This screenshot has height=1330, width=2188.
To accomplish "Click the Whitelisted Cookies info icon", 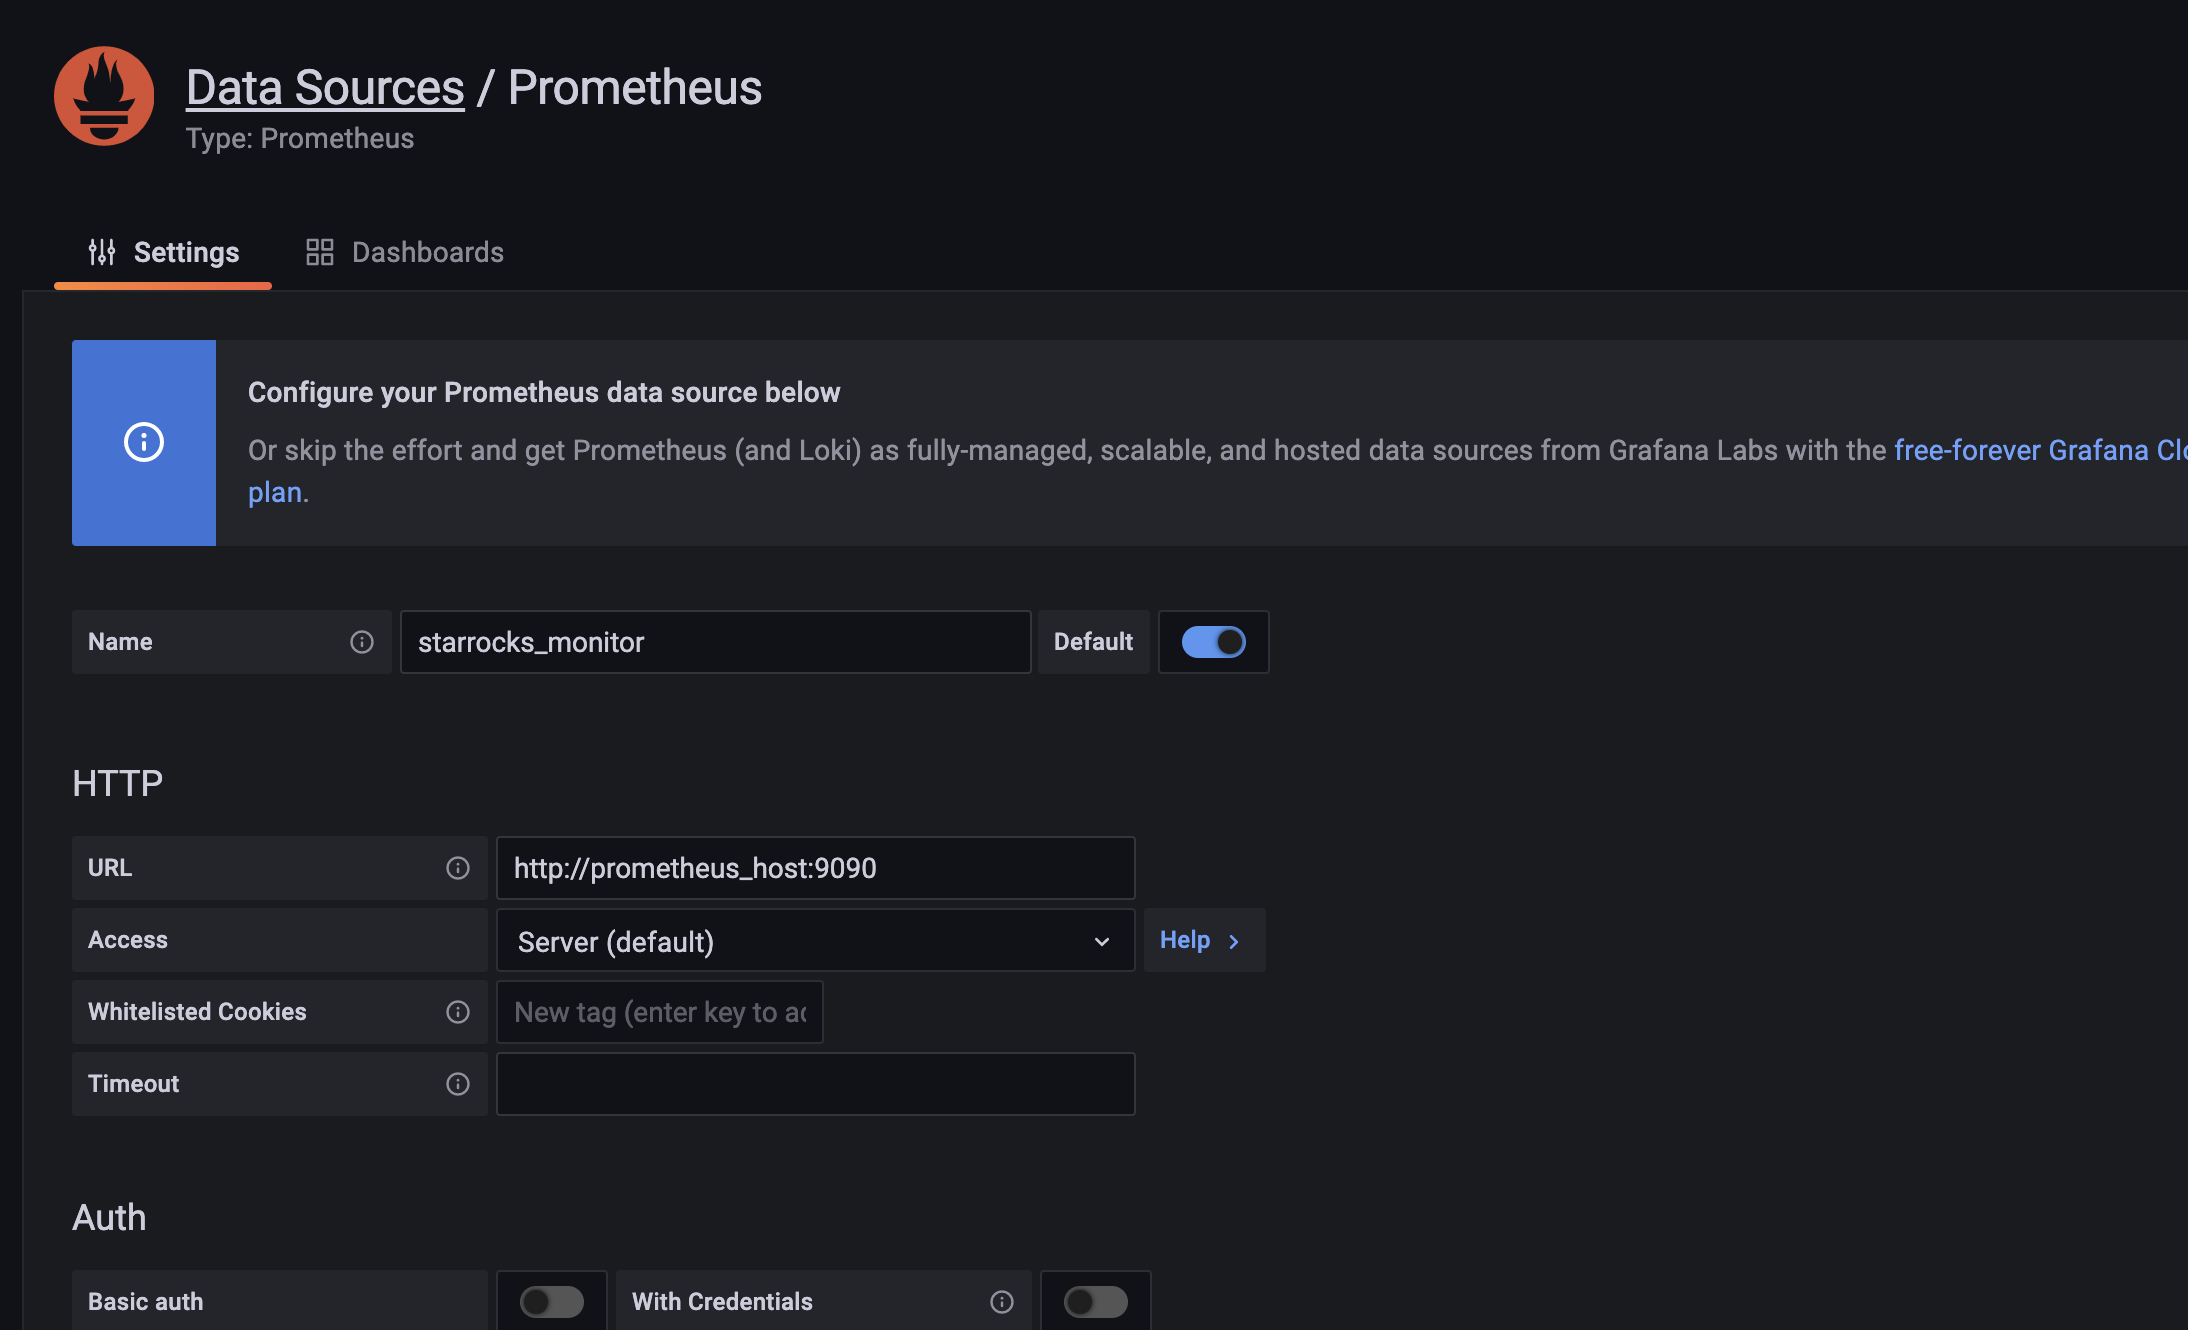I will 458,1012.
